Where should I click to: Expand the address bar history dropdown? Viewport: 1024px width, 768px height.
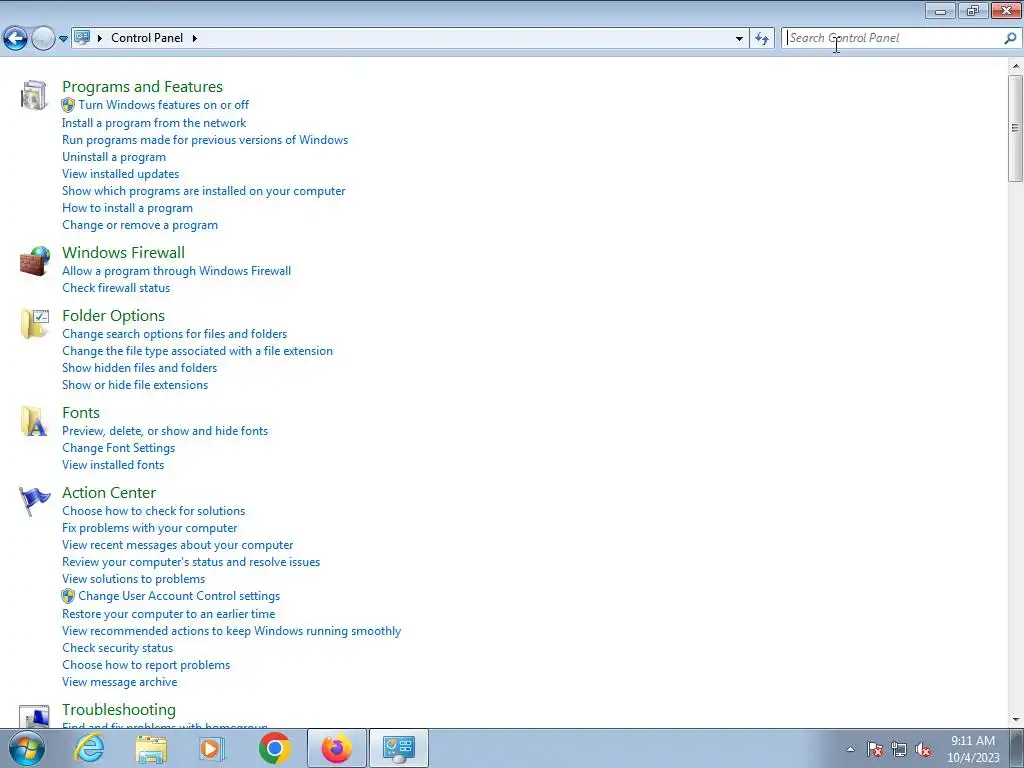tap(739, 39)
